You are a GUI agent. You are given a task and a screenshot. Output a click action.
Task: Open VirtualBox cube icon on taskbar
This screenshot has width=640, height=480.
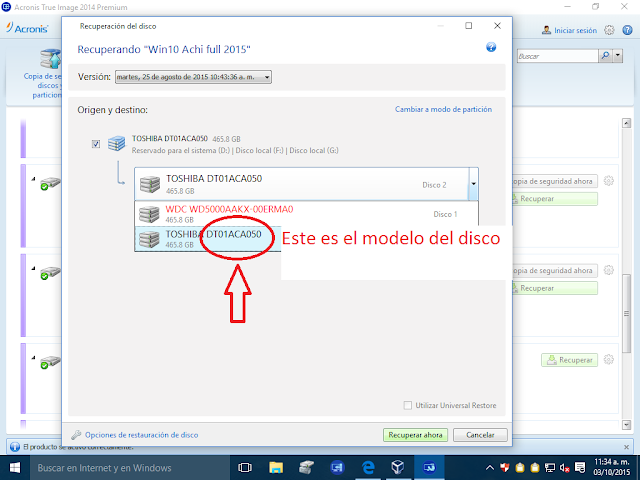tap(398, 468)
